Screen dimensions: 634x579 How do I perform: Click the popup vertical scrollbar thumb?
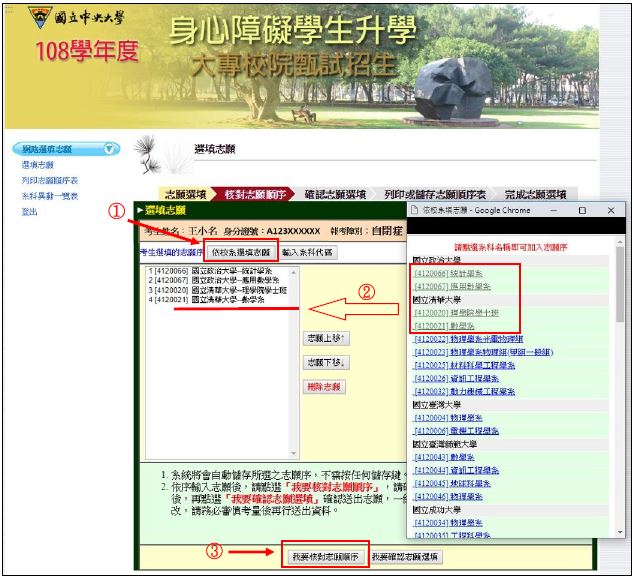coord(620,284)
